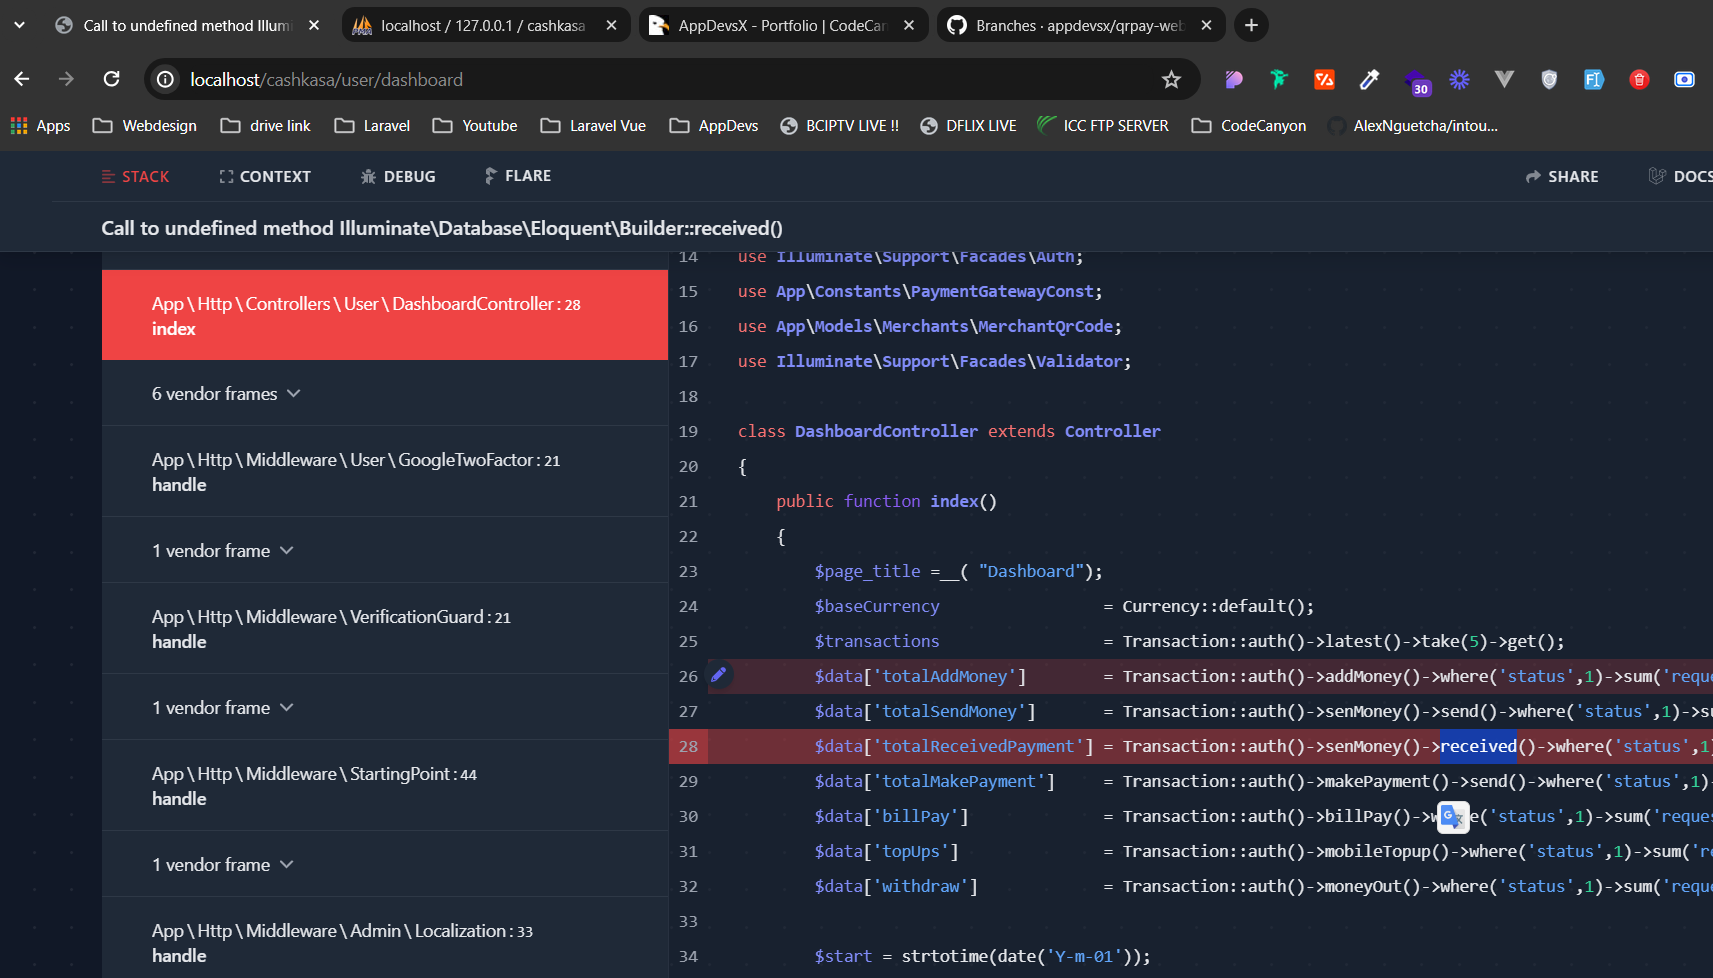The width and height of the screenshot is (1713, 978).
Task: Expand the 6 vendor frames group
Action: [226, 394]
